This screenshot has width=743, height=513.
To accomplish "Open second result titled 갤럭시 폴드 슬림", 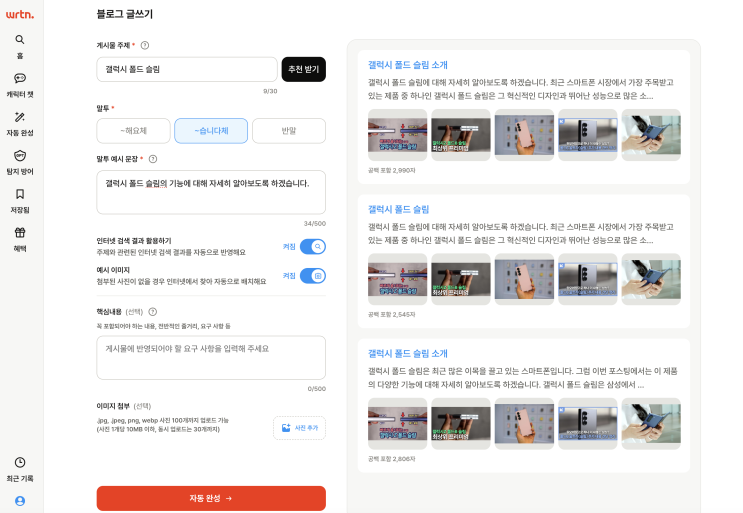I will 398,209.
